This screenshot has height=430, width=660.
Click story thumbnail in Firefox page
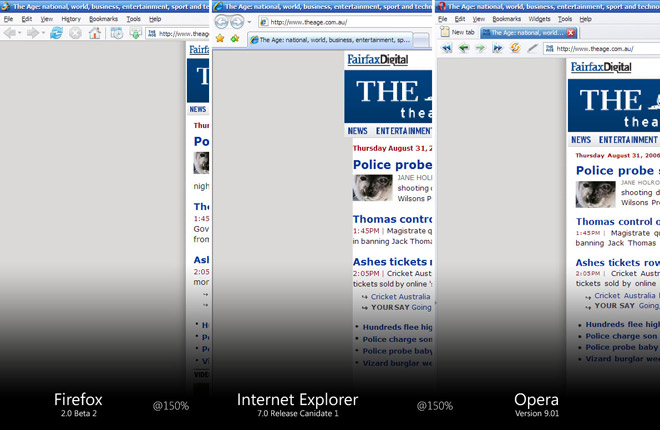[201, 163]
